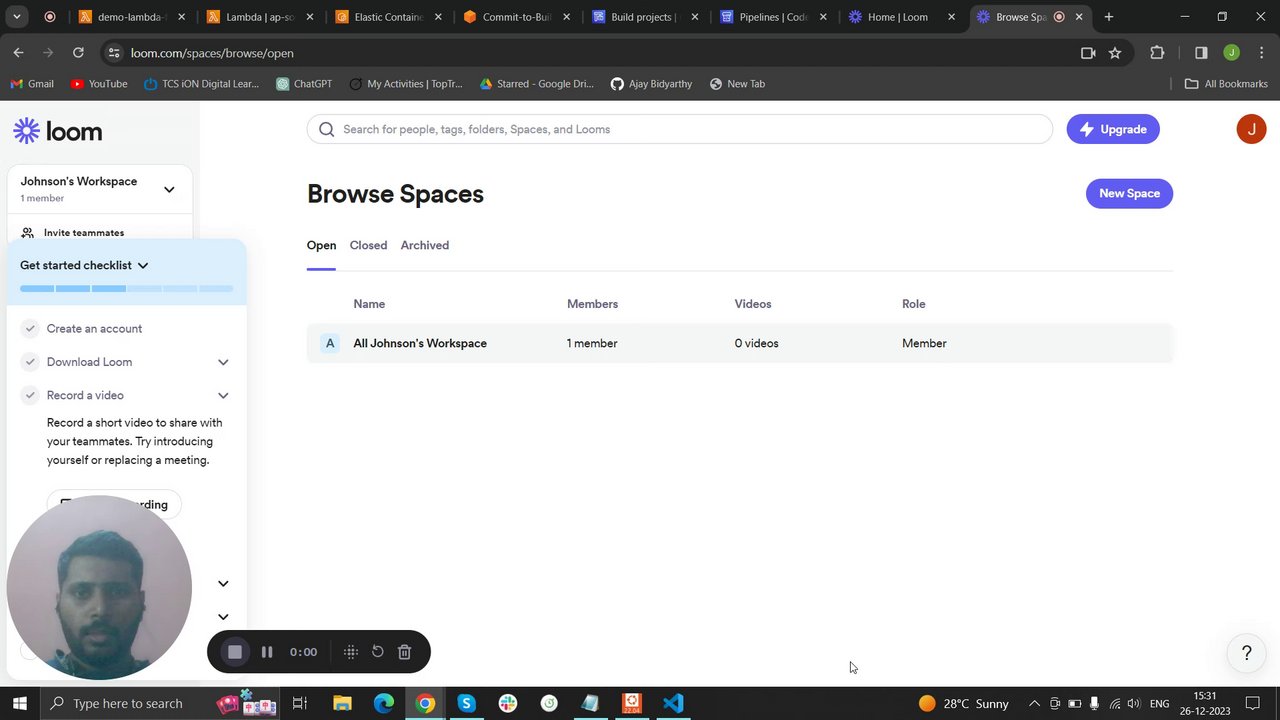This screenshot has width=1280, height=720.
Task: Open the Chrome side panel icon
Action: 1201,53
